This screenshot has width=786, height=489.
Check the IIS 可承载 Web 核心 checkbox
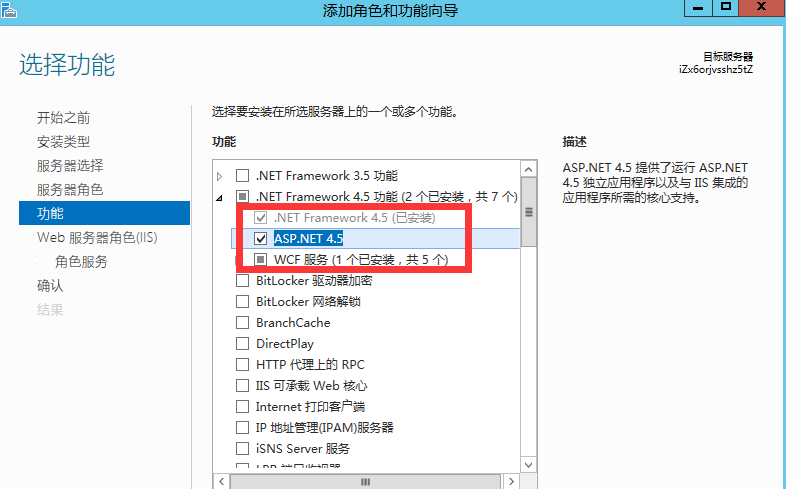[243, 385]
